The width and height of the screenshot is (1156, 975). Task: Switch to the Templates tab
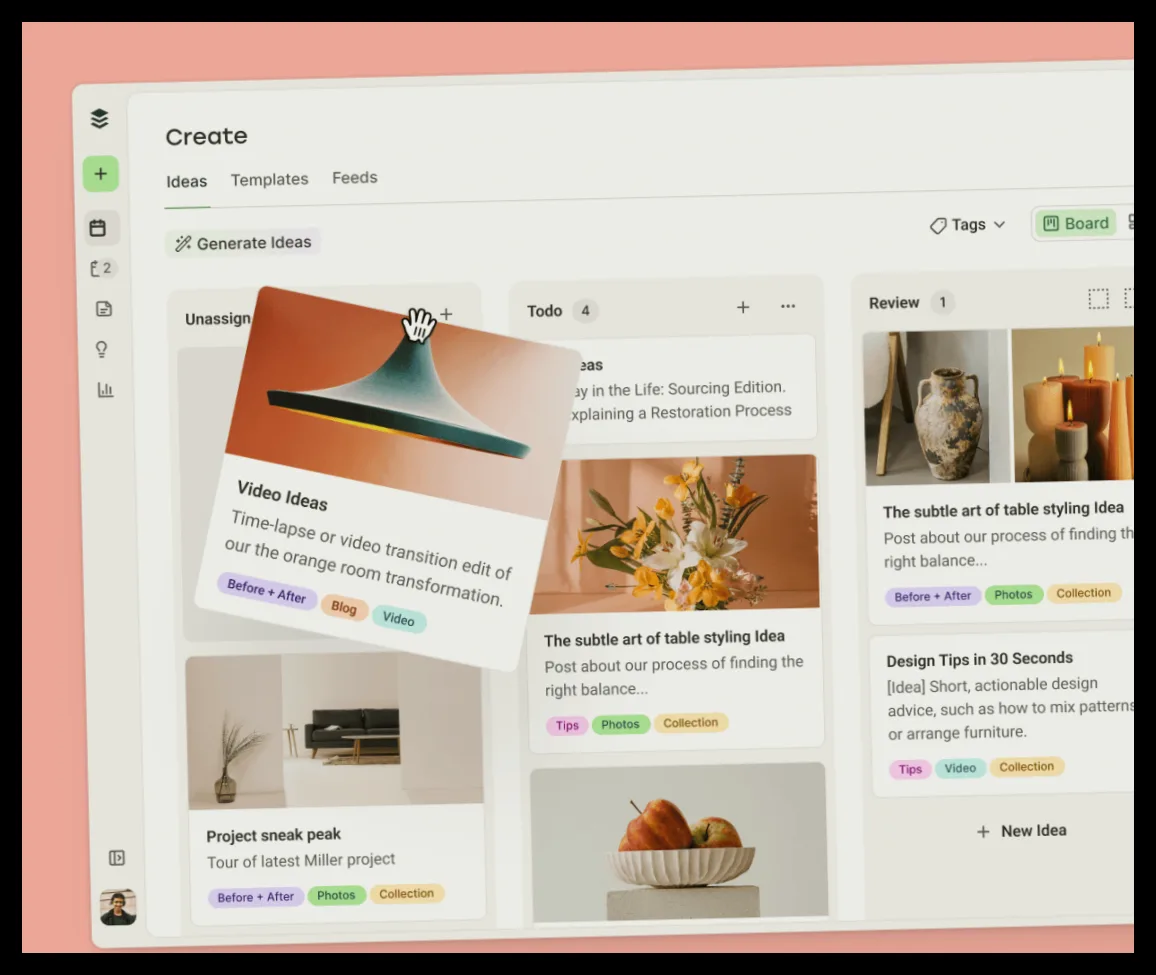pos(269,179)
